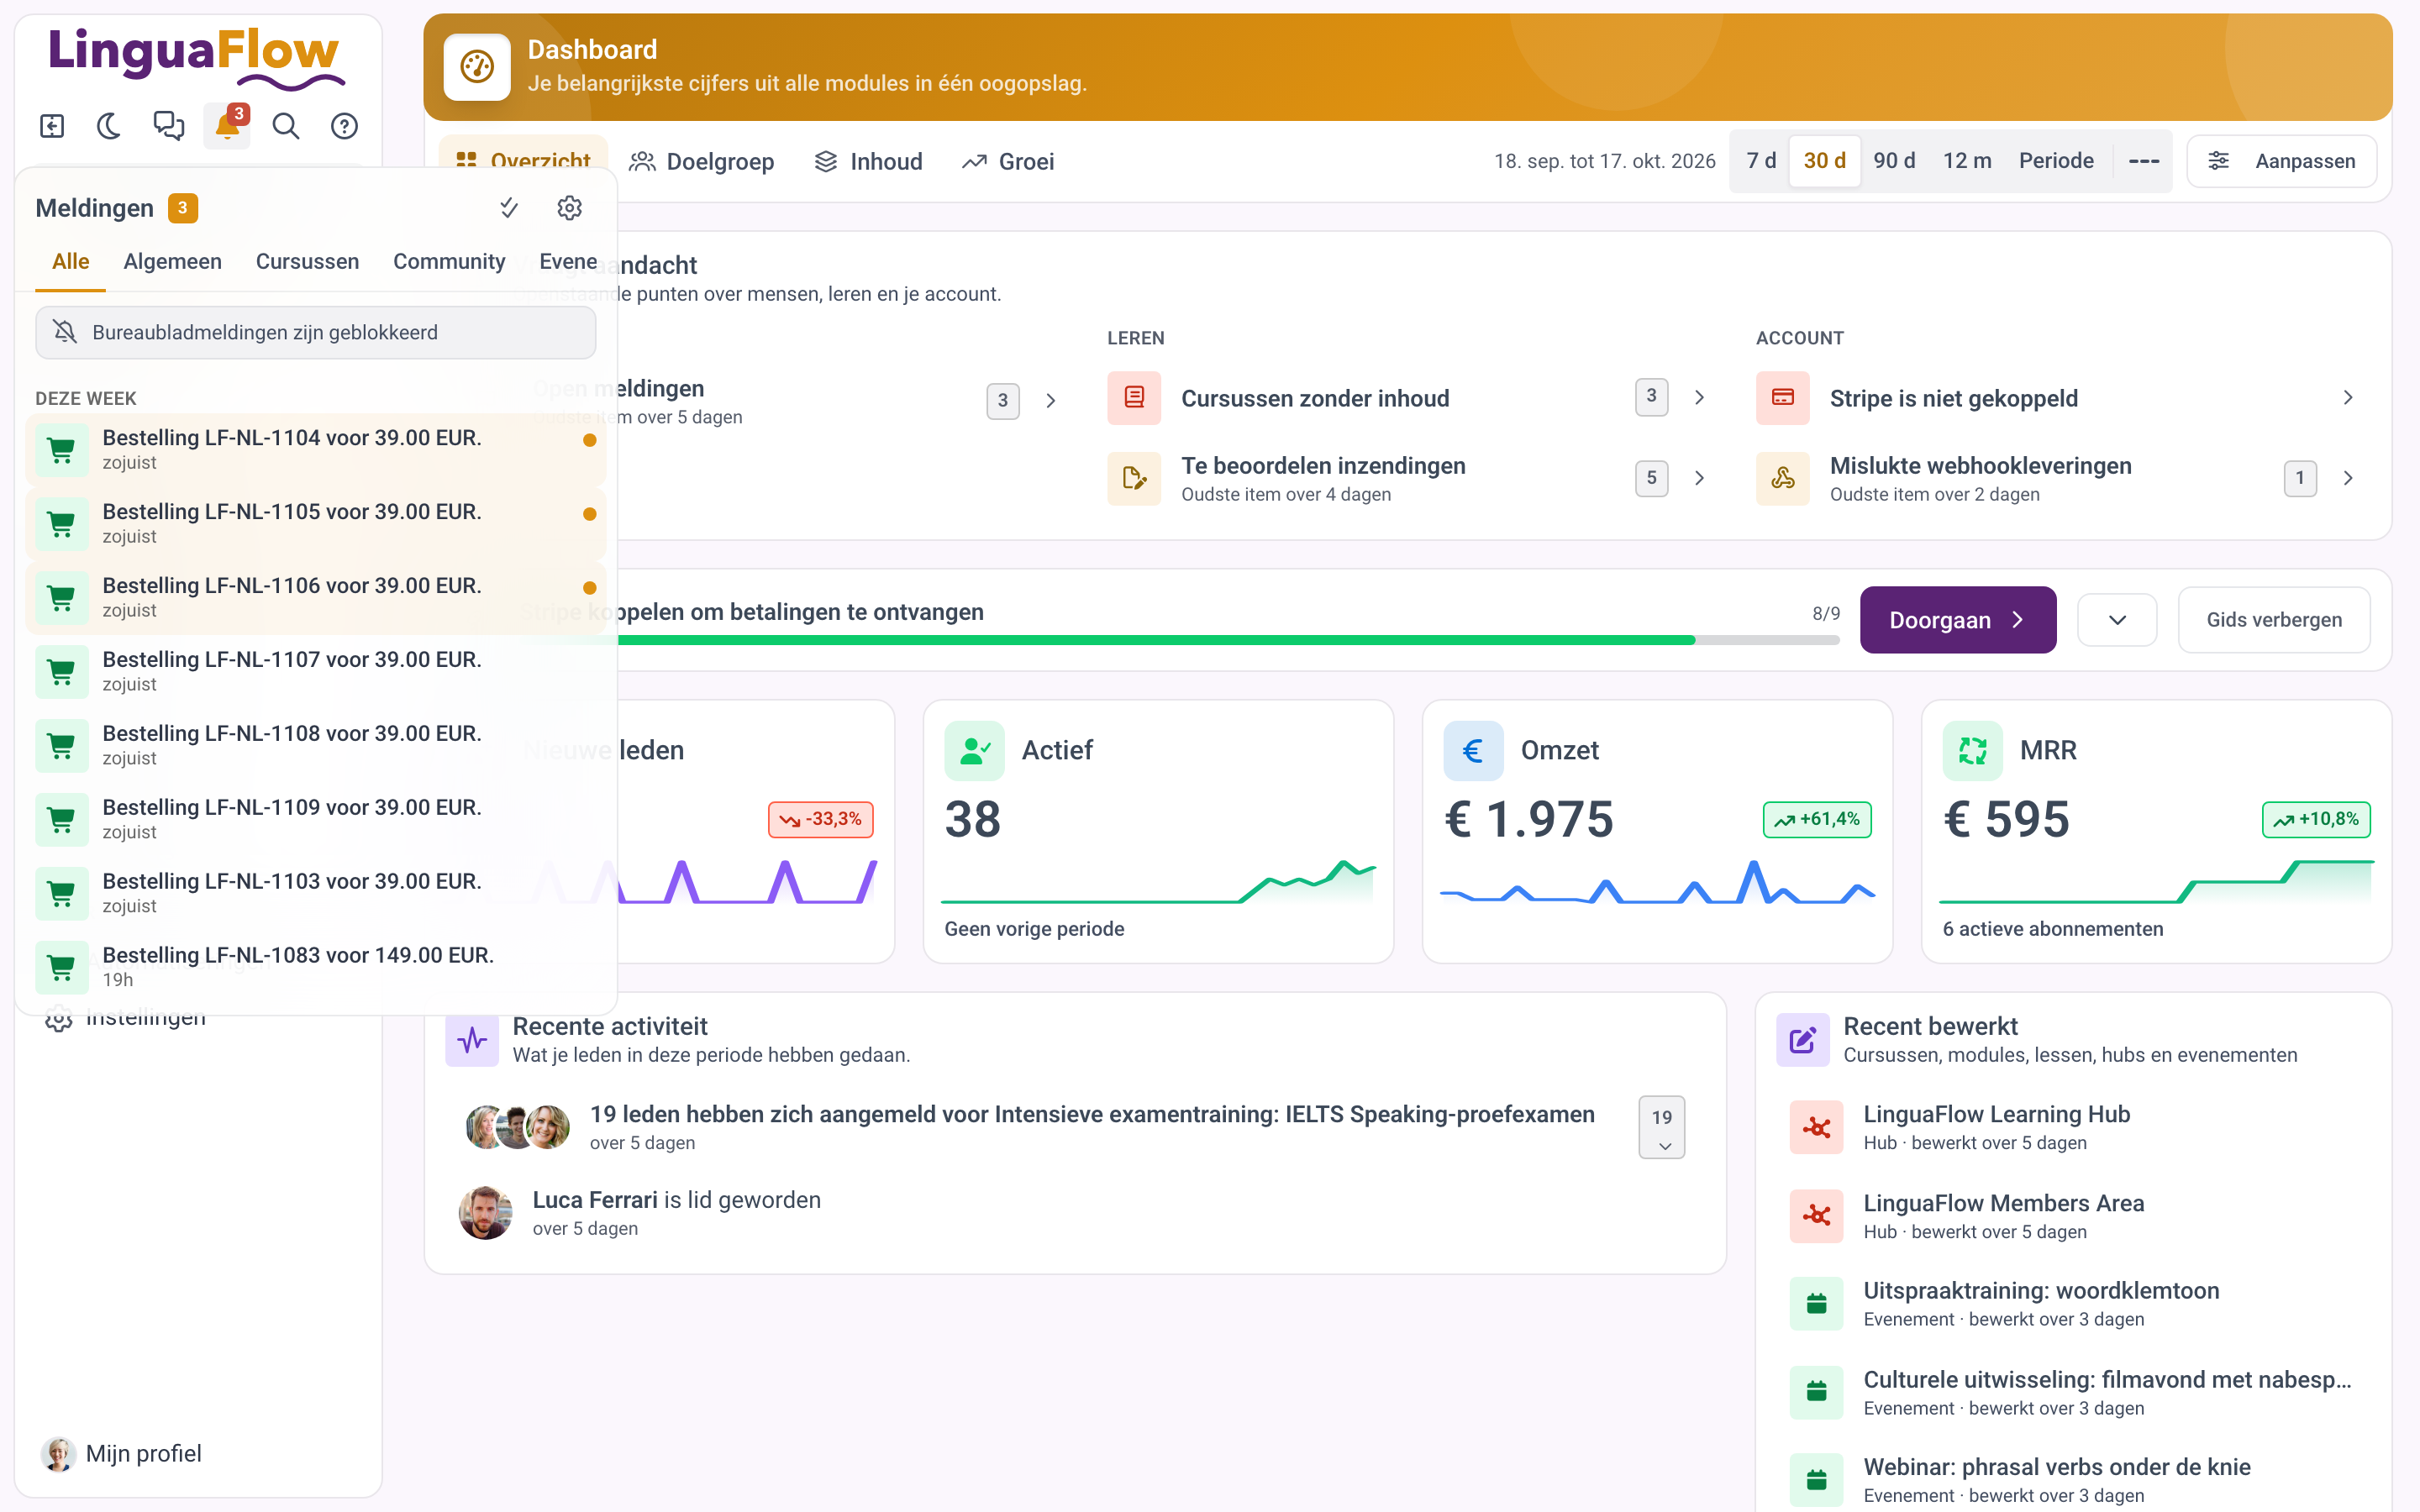Open Te beoordelen inzendingen chevron

(x=1699, y=478)
